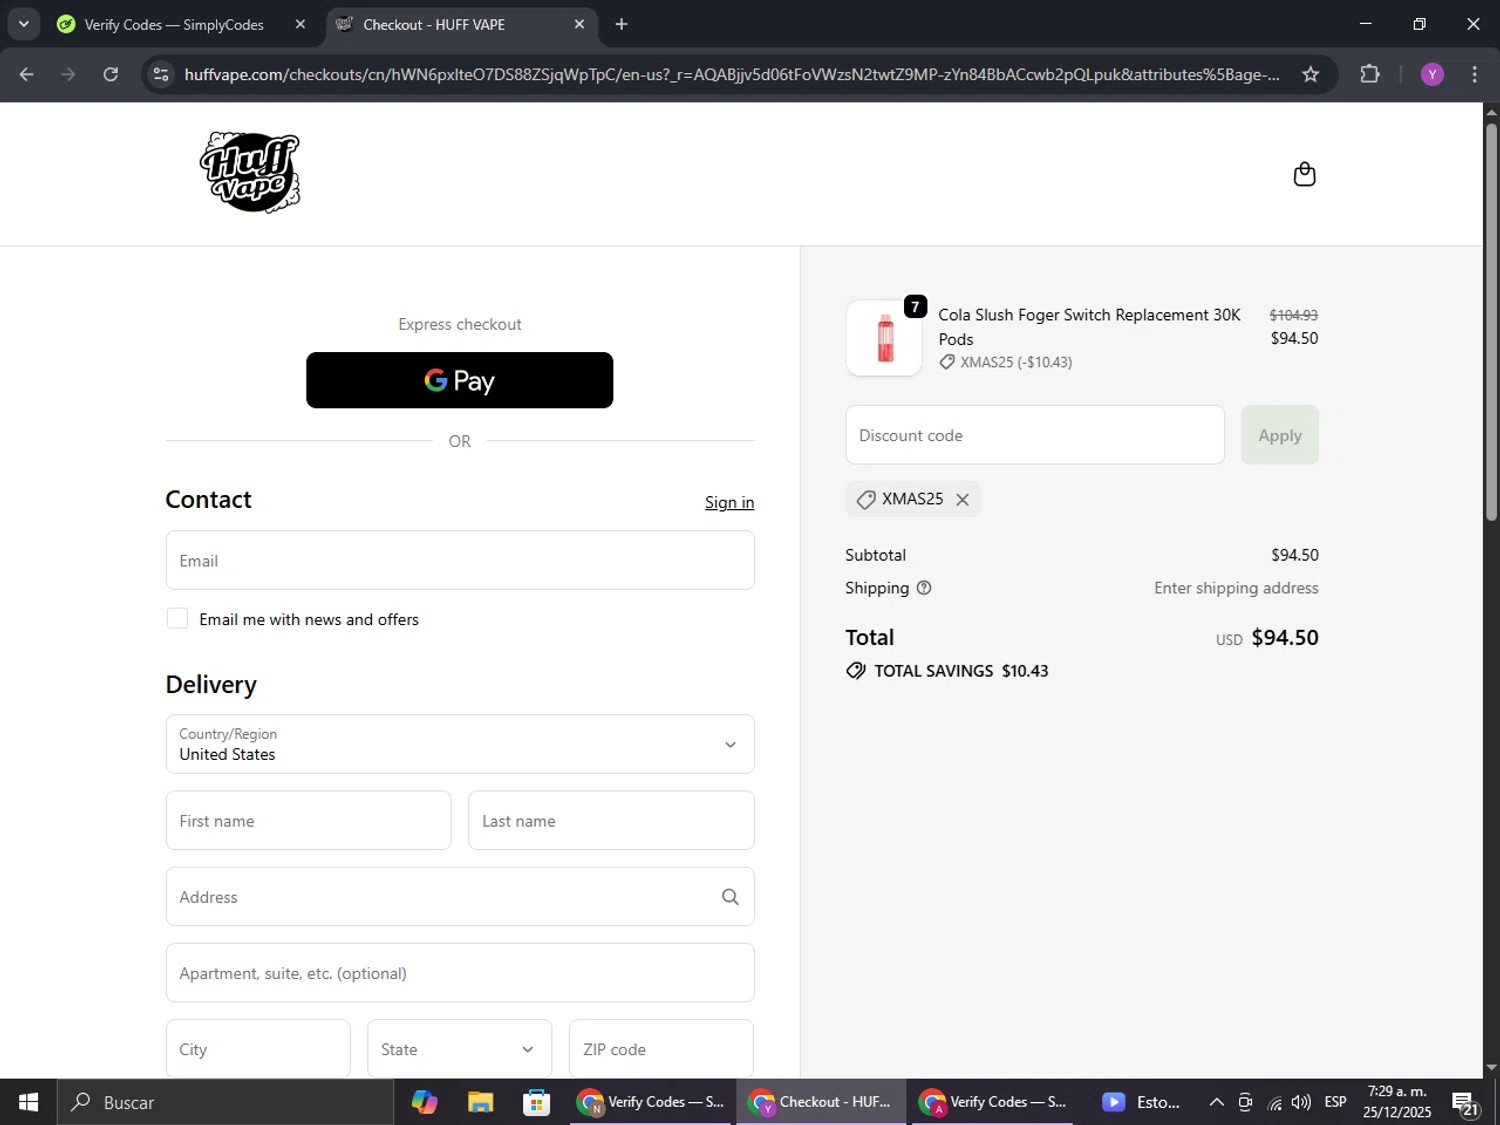This screenshot has height=1125, width=1500.
Task: Open the first Verify Codes taskbar window
Action: pyautogui.click(x=651, y=1102)
